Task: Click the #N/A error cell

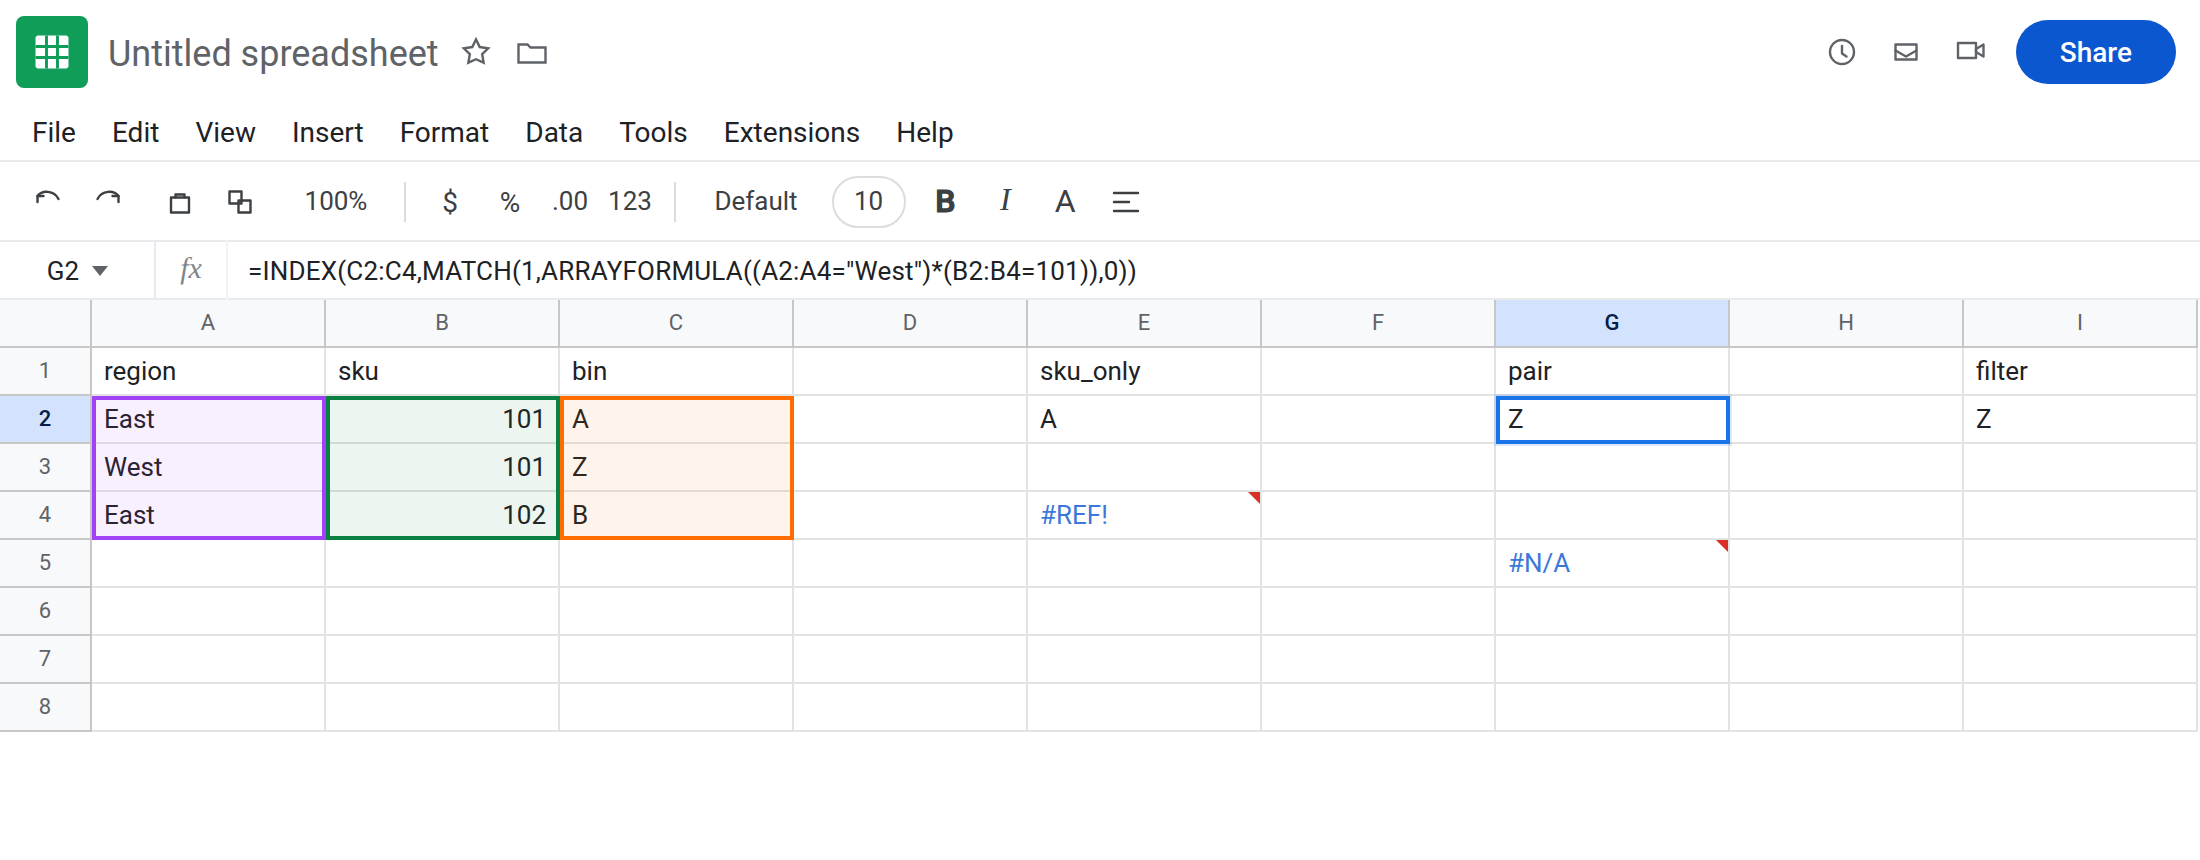Action: (1612, 563)
